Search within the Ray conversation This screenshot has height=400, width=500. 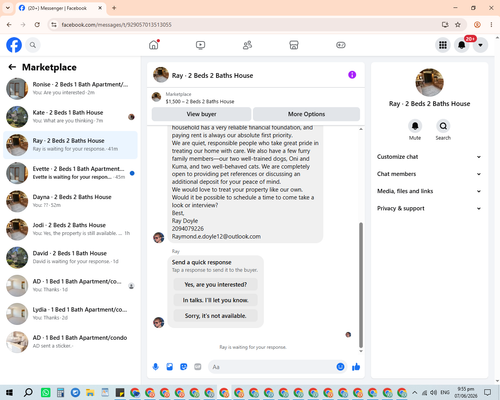(x=443, y=126)
